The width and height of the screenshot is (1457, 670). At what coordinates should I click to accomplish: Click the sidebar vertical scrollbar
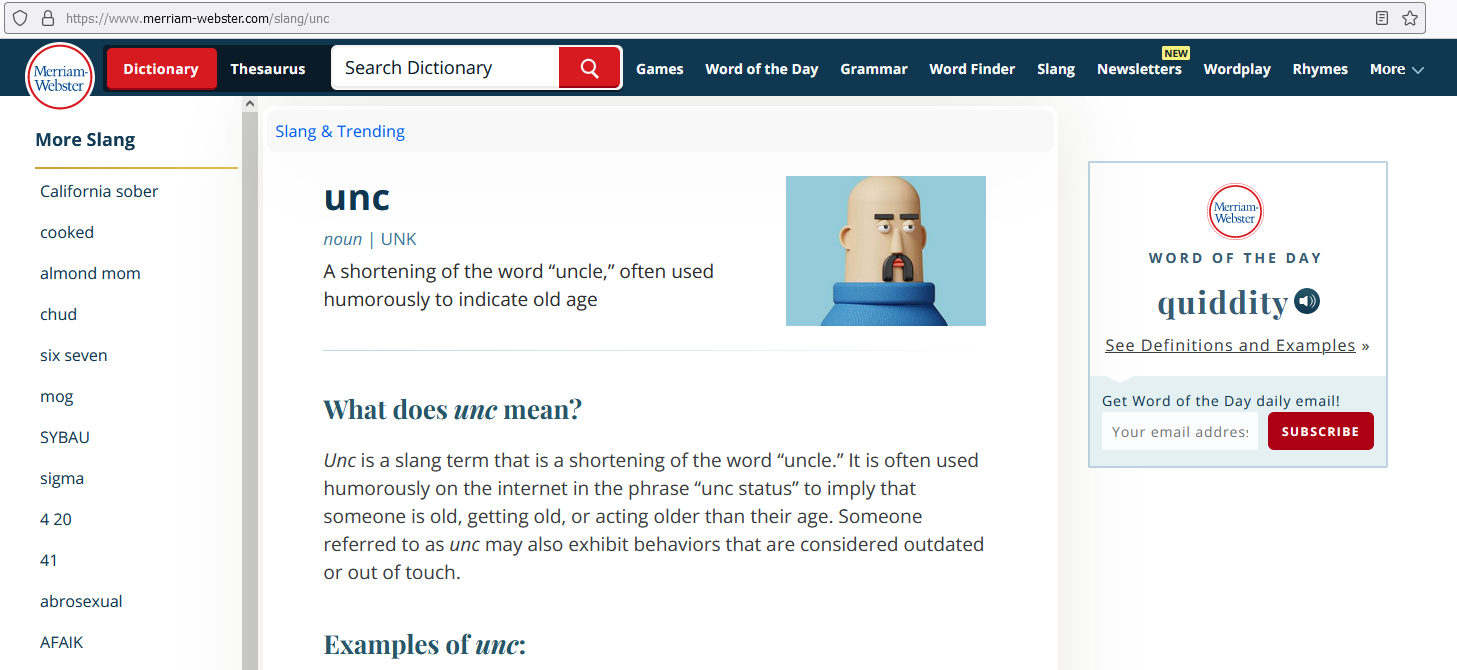click(x=250, y=390)
